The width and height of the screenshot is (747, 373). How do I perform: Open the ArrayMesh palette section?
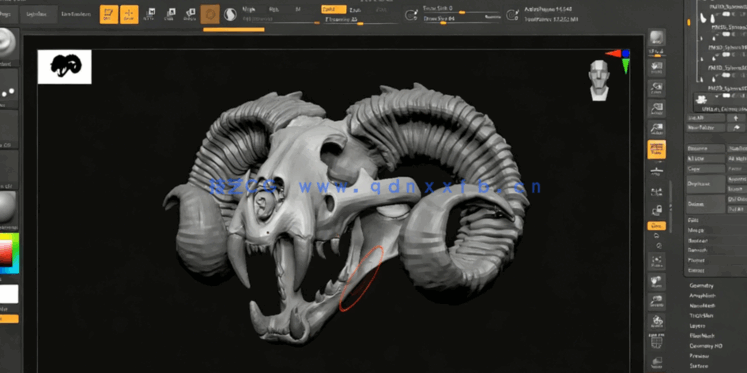(702, 295)
